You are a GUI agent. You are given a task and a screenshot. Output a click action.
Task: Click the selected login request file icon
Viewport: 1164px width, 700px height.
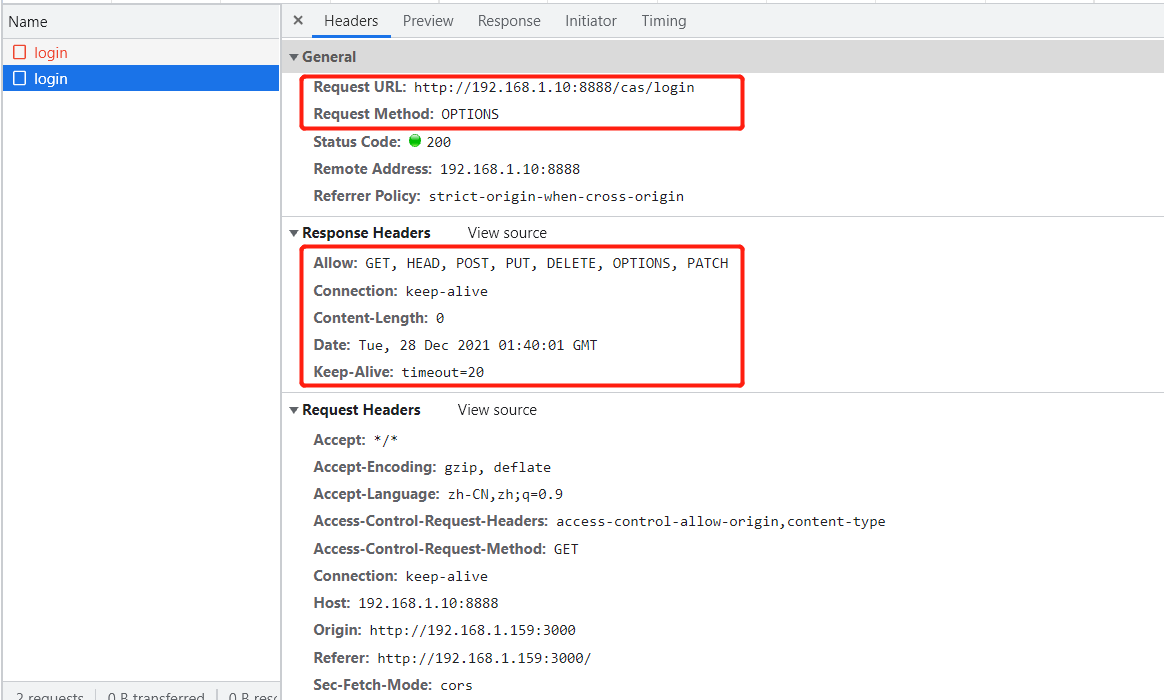(x=20, y=78)
